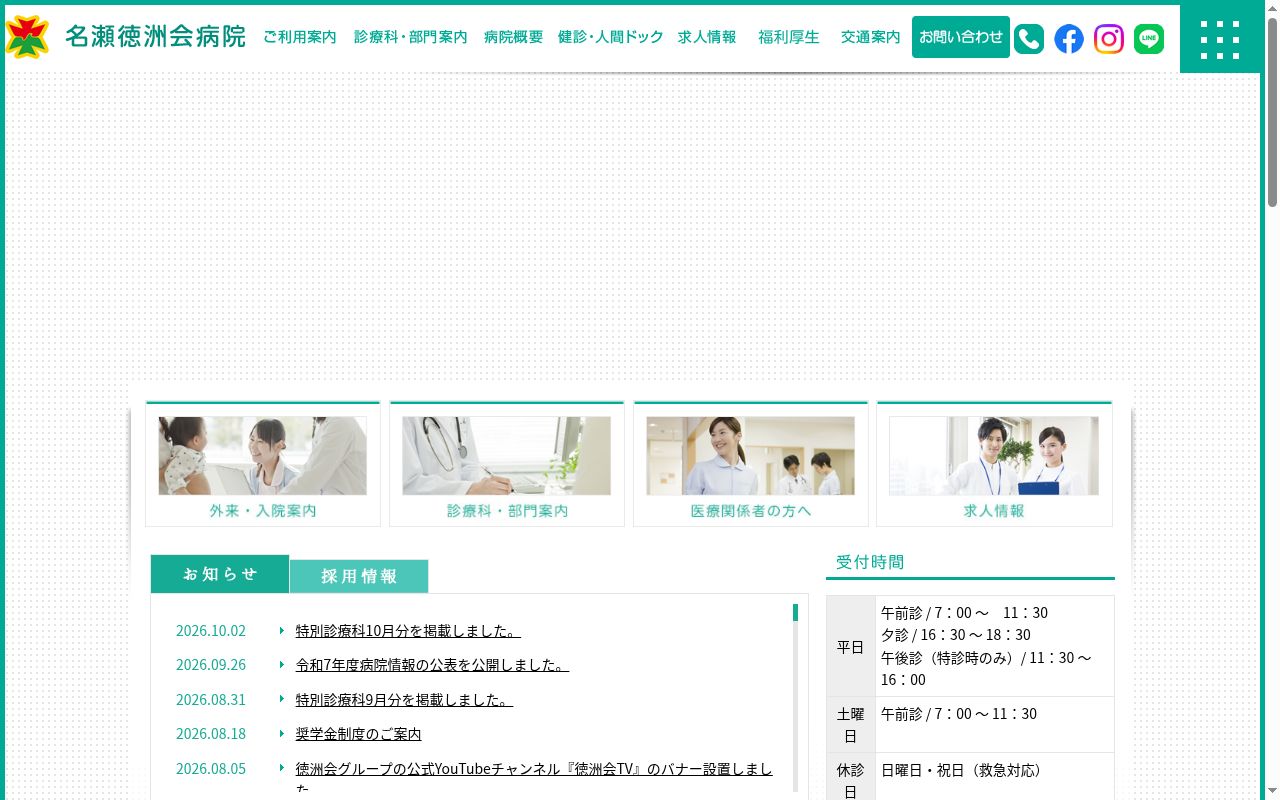Viewport: 1280px width, 800px height.
Task: Open the Instagram icon
Action: pos(1109,39)
